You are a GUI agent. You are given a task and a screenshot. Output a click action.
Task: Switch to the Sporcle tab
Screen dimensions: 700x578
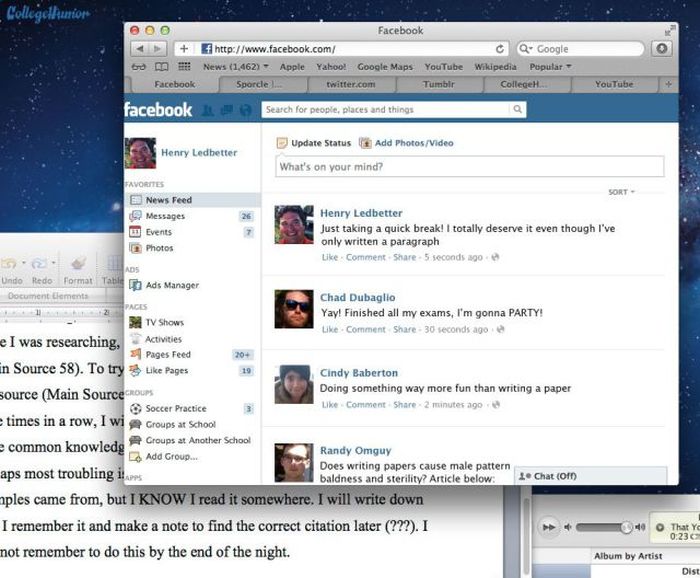tap(262, 84)
